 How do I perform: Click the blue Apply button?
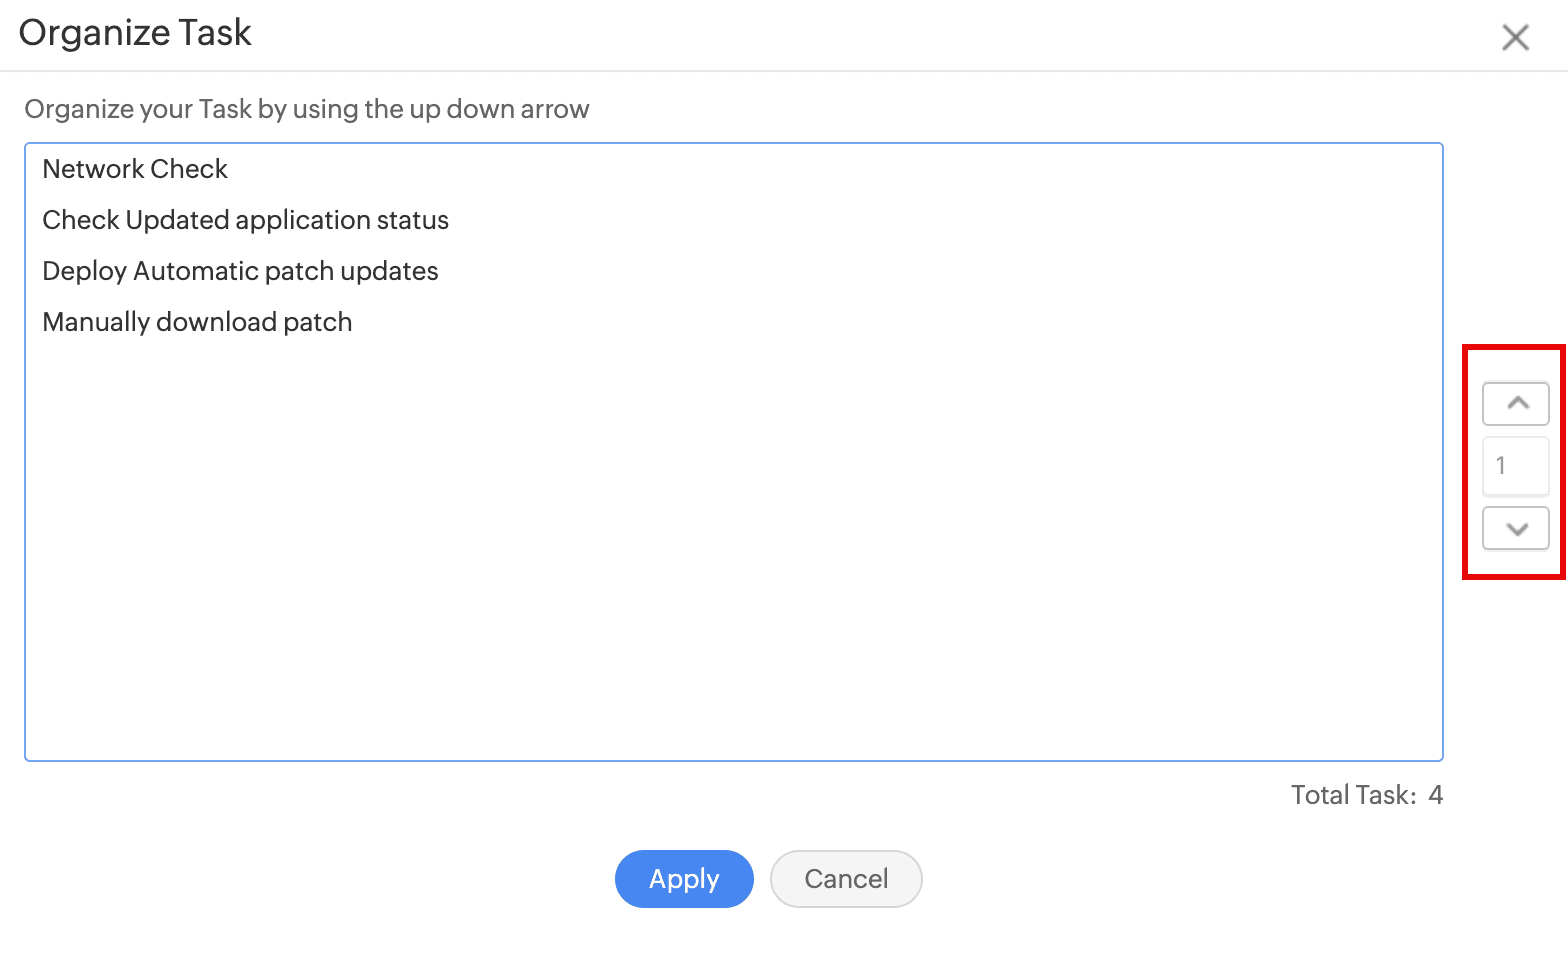(684, 879)
